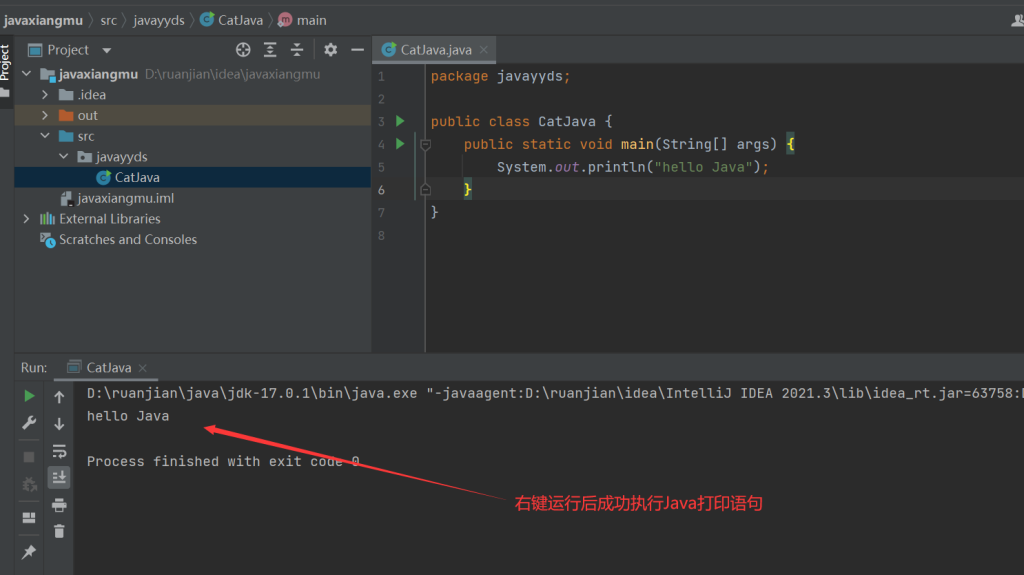
Task: Click the green Rerun button in Run panel
Action: tap(29, 396)
